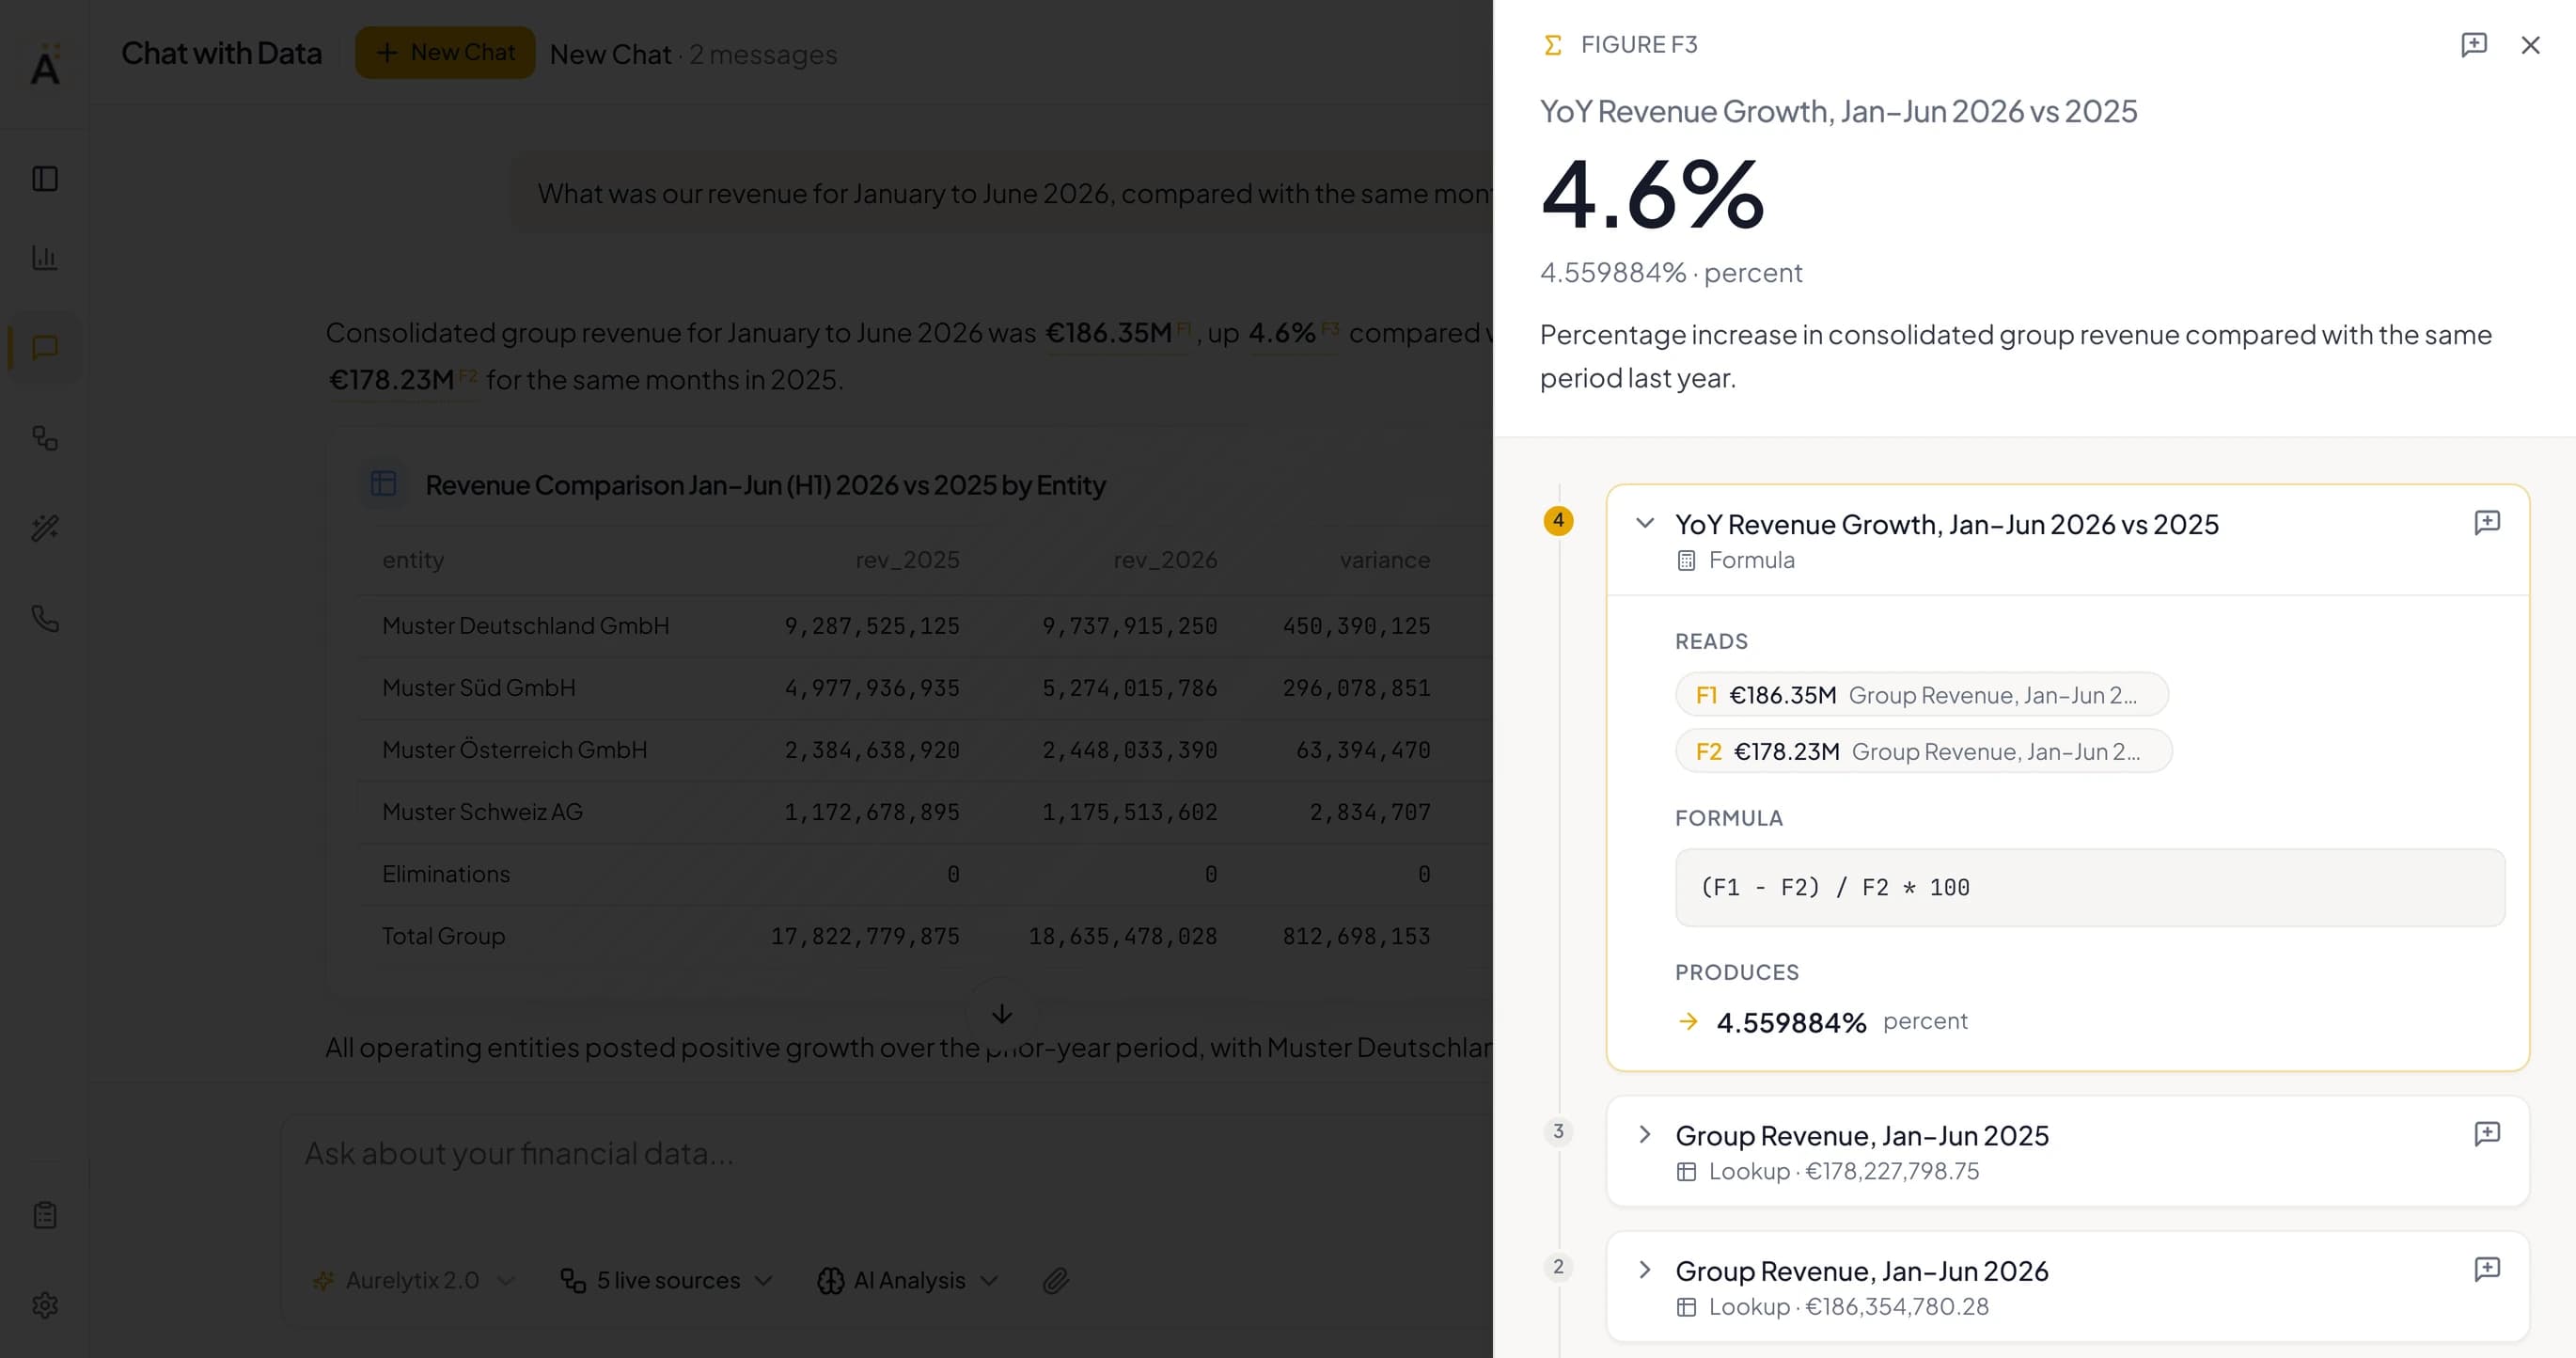2576x1358 pixels.
Task: Open the Aurelytix 2.0 model dropdown
Action: point(414,1280)
